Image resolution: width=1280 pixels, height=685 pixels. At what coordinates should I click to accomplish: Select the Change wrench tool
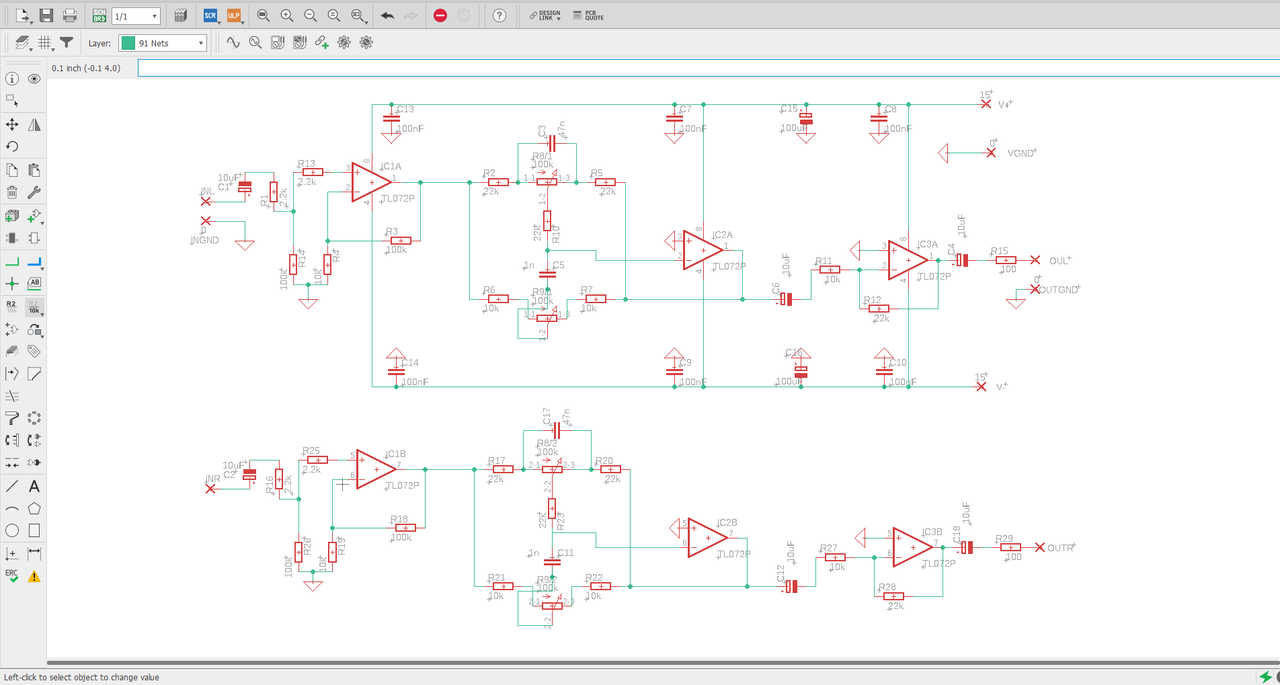coord(34,193)
